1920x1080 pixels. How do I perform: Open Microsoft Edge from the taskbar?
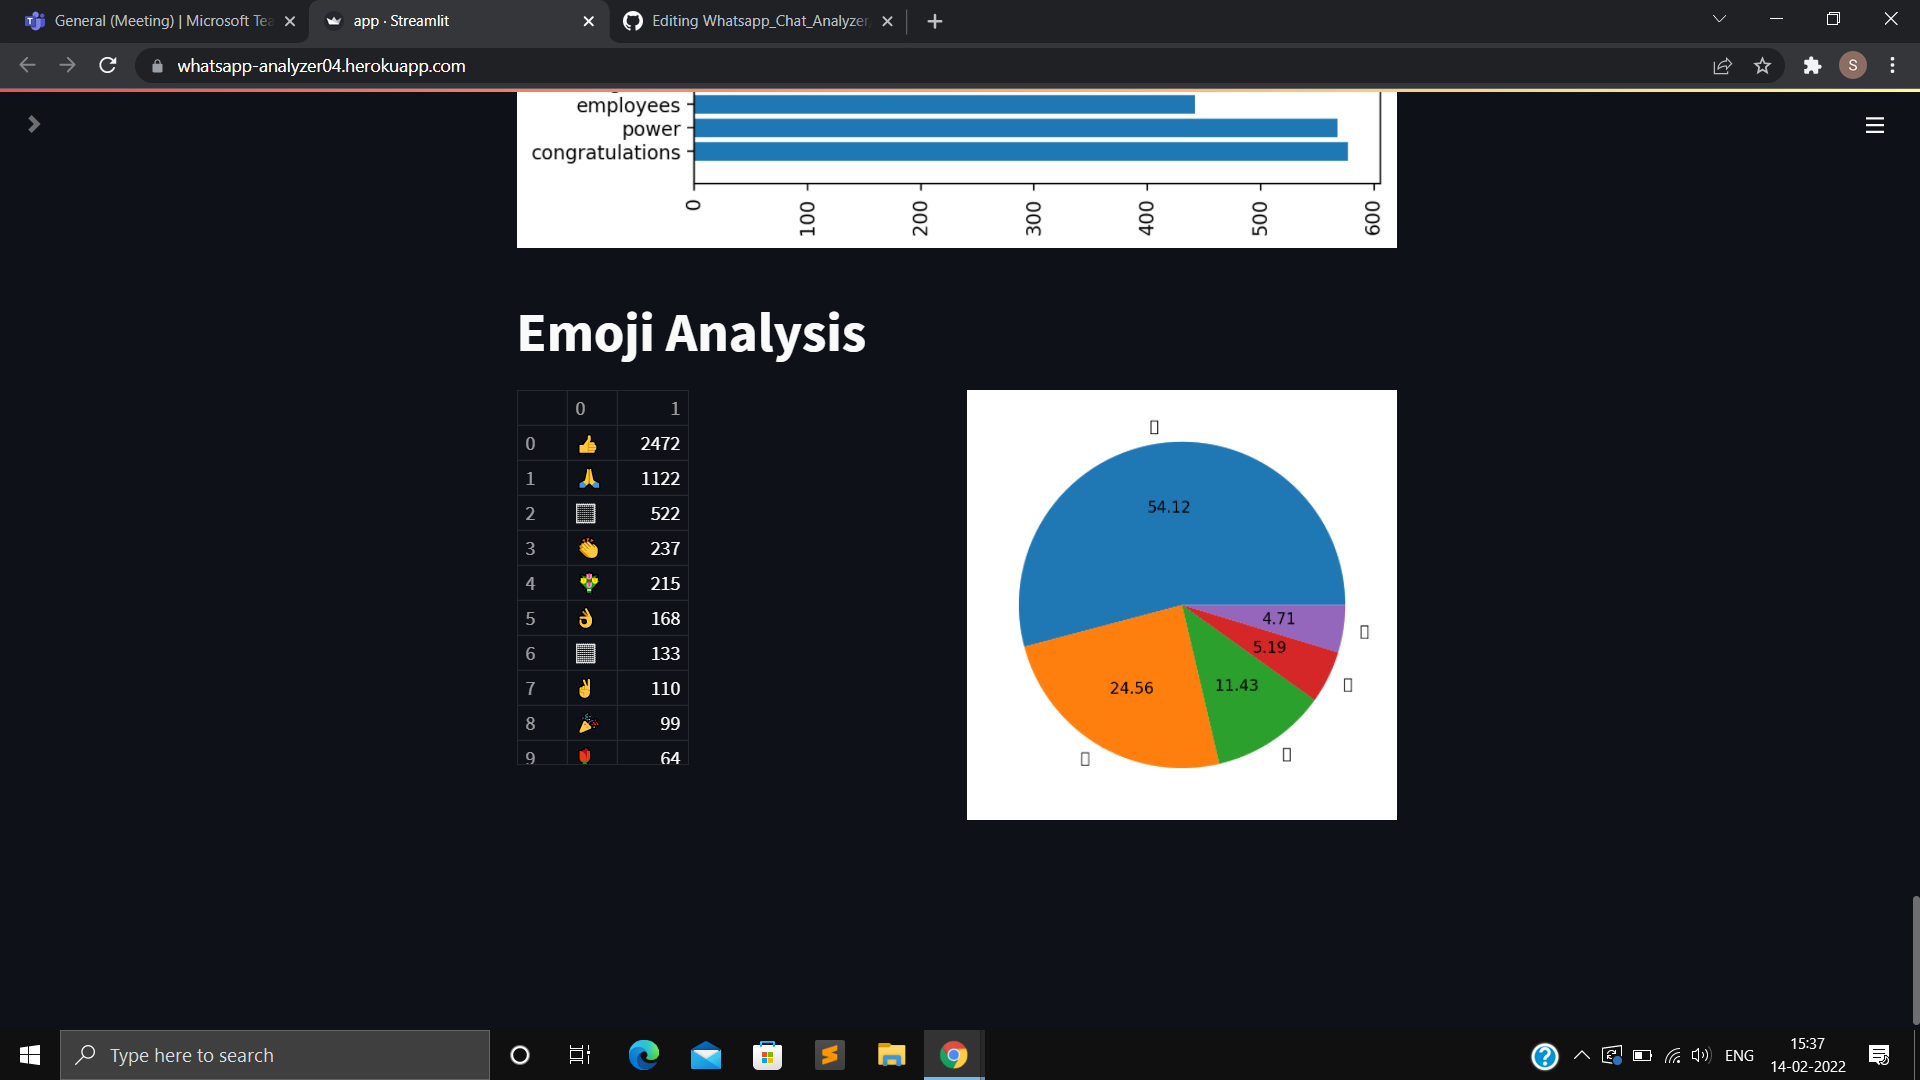[x=643, y=1054]
